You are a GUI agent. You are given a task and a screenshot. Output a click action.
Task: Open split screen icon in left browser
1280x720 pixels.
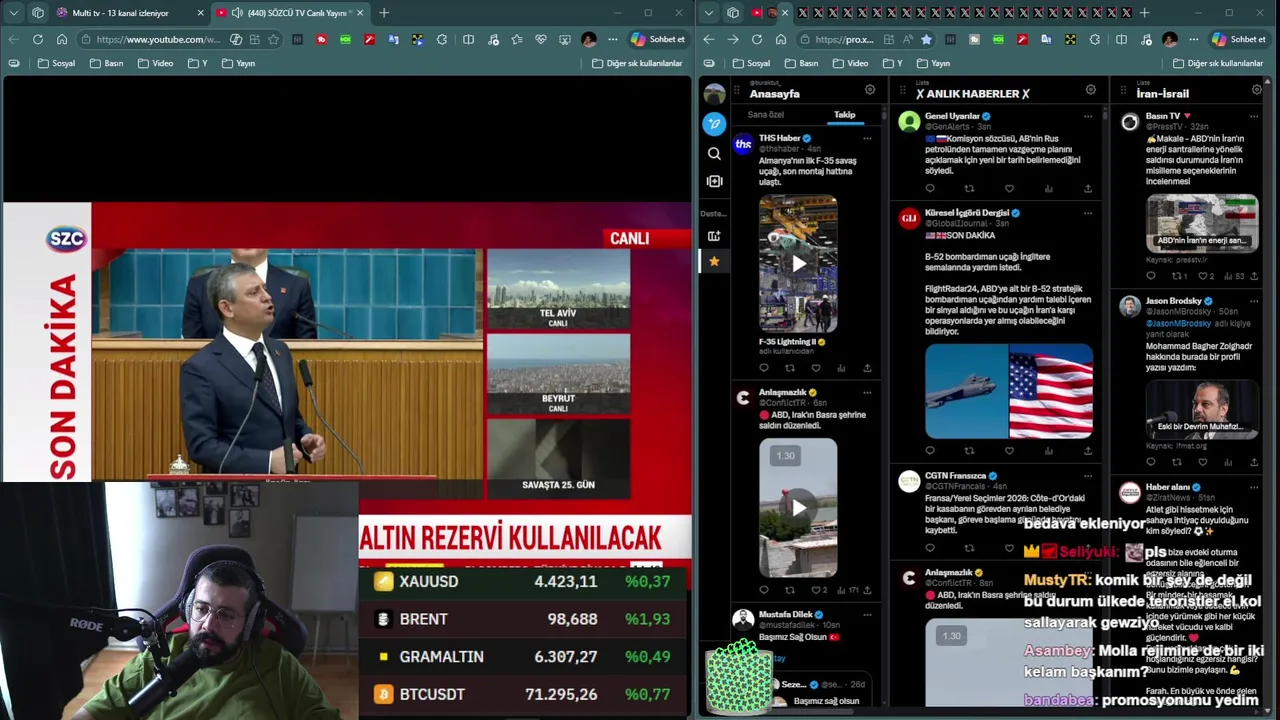pyautogui.click(x=468, y=39)
